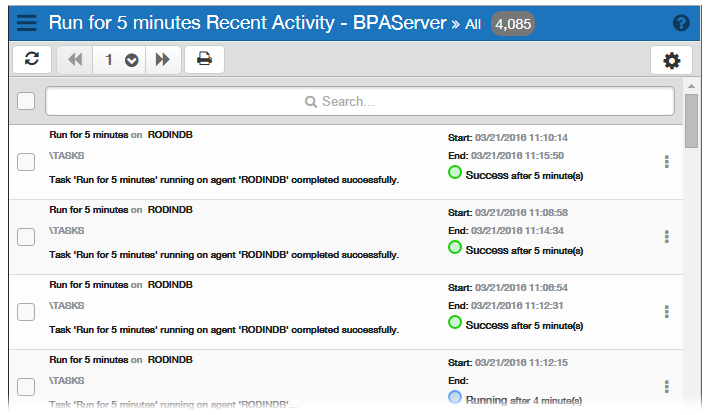708x415 pixels.
Task: Check the entry started at 11:10:14
Action: [x=27, y=162]
